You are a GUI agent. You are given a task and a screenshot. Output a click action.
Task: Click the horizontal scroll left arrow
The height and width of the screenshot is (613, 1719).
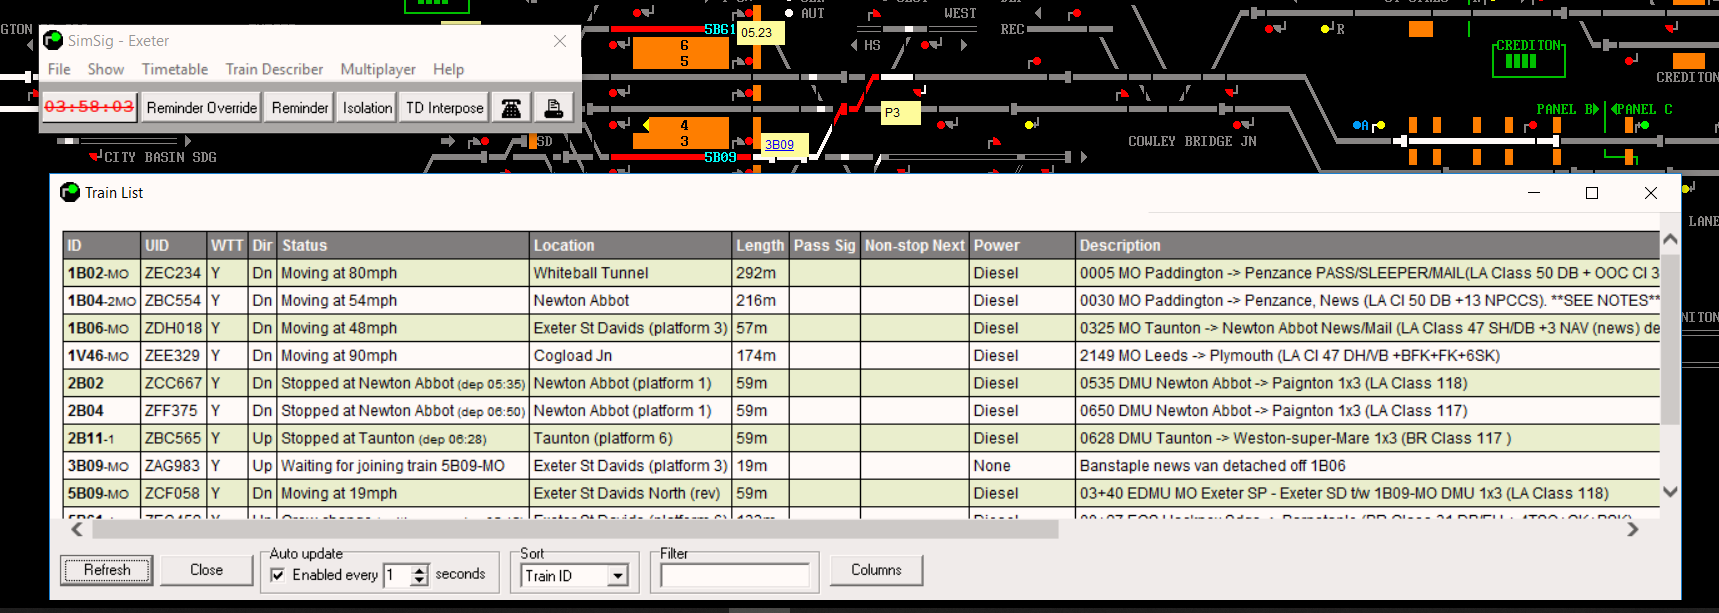coord(77,529)
